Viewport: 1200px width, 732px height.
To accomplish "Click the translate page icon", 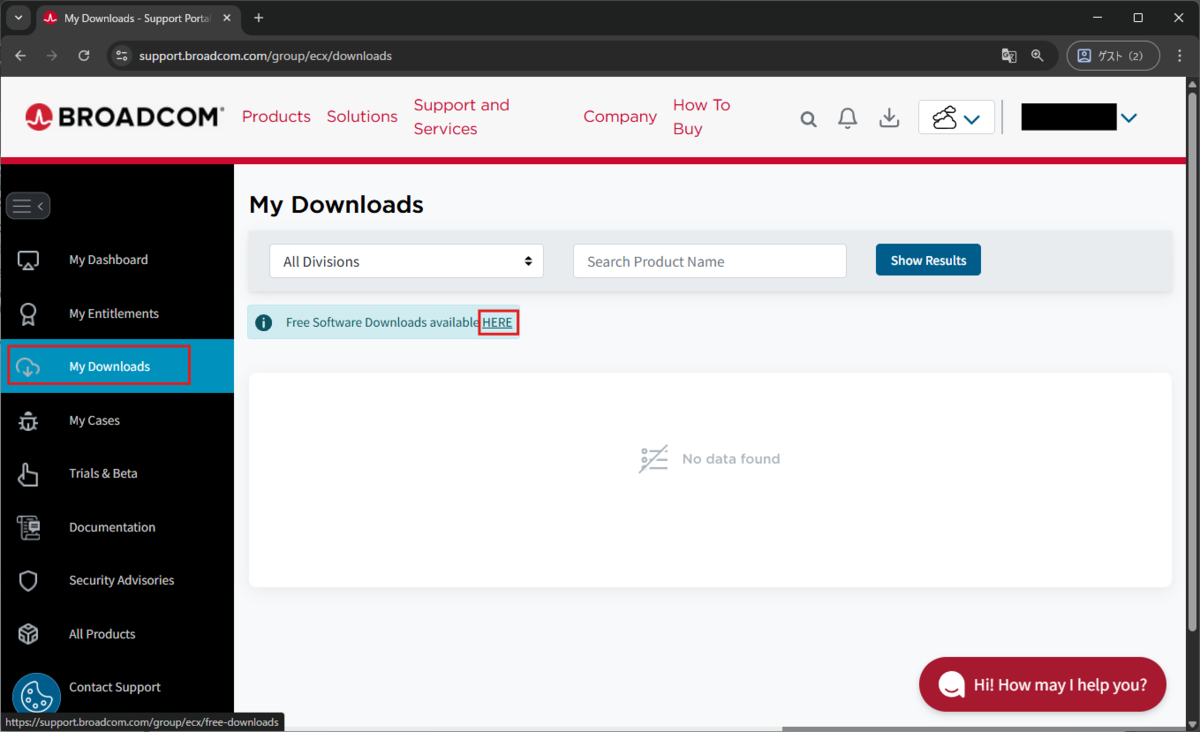I will pos(1009,56).
